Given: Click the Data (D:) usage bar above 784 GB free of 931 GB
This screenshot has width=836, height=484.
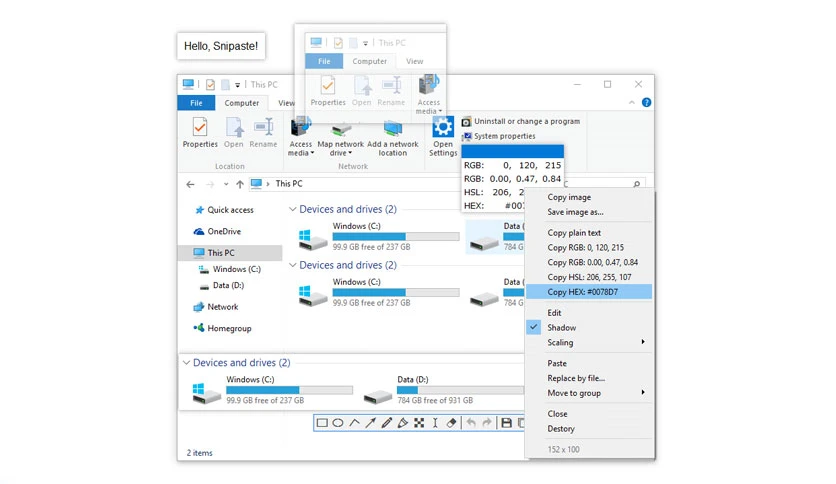Looking at the screenshot, I should 461,390.
